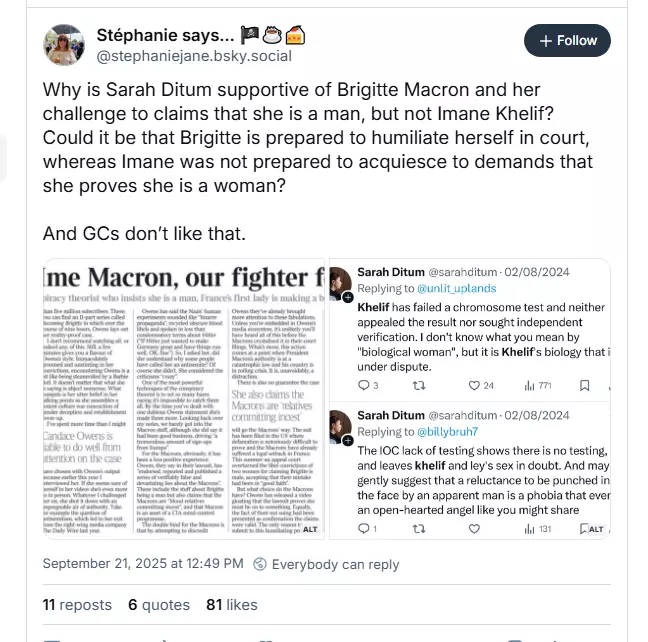Click the heart icon showing 24 likes

[x=473, y=384]
